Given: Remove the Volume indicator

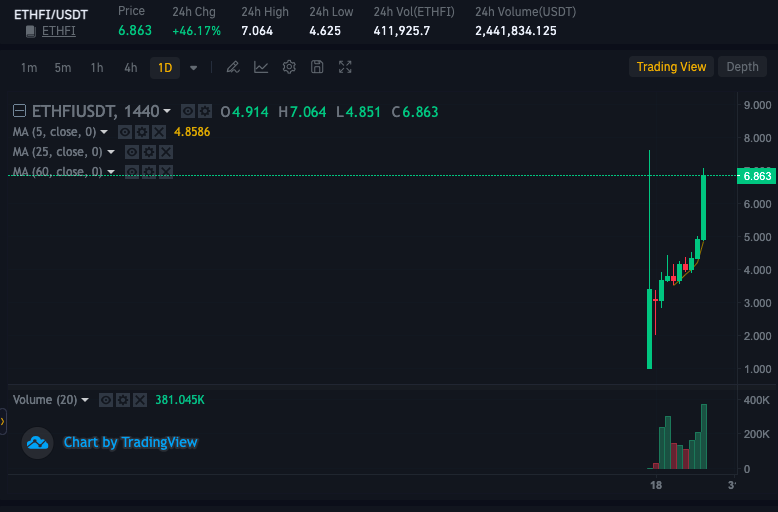Looking at the screenshot, I should [140, 400].
